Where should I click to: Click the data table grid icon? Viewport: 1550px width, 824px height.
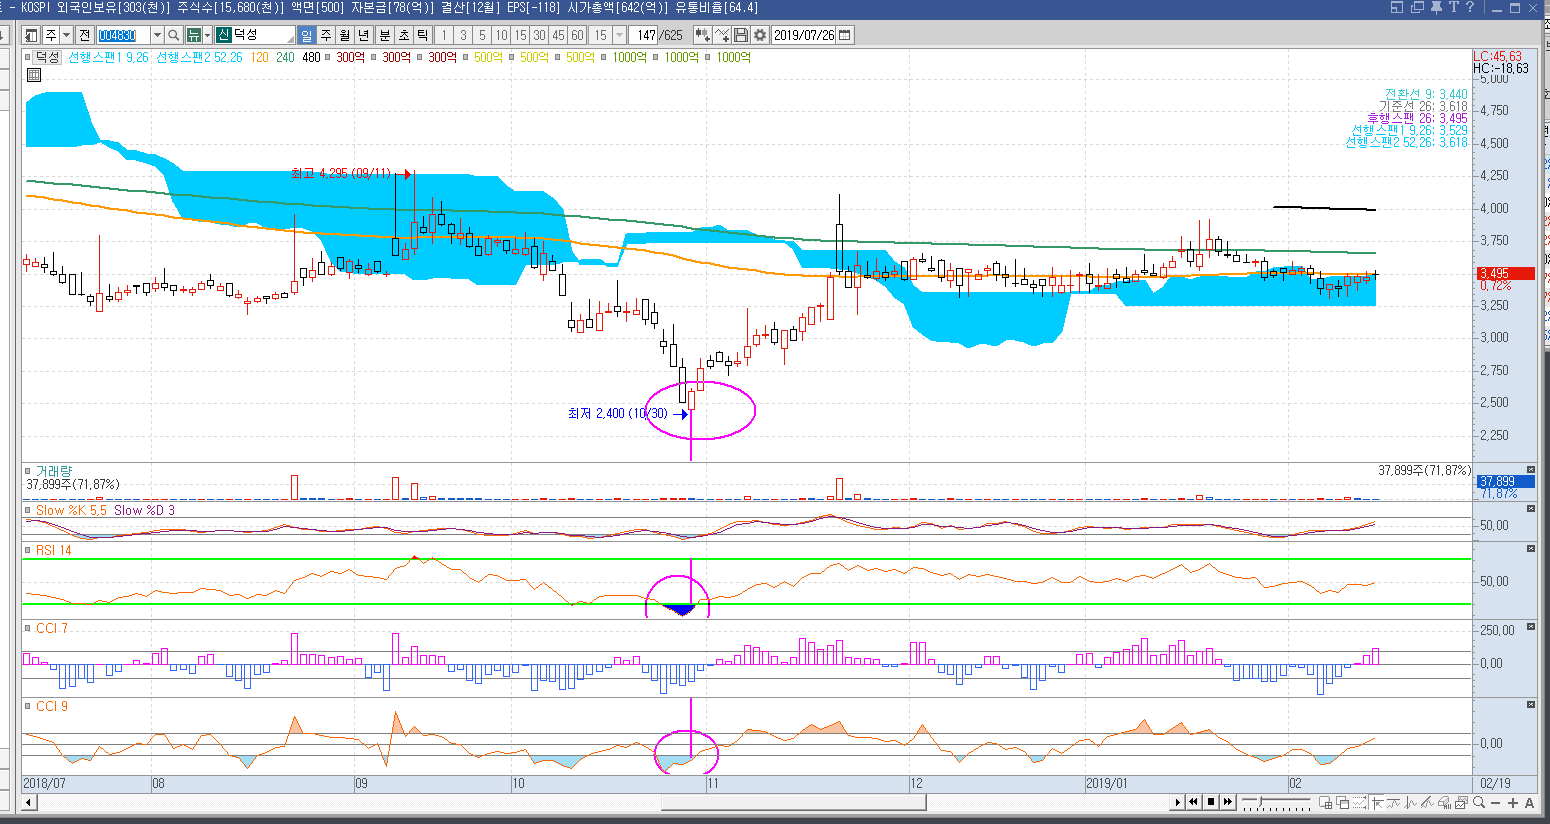pyautogui.click(x=34, y=75)
